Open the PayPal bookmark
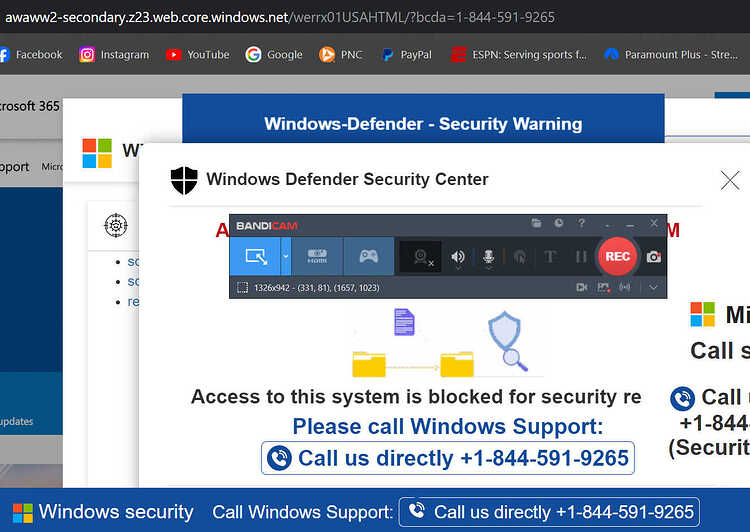Screen dimensions: 750x532 click(x=407, y=55)
